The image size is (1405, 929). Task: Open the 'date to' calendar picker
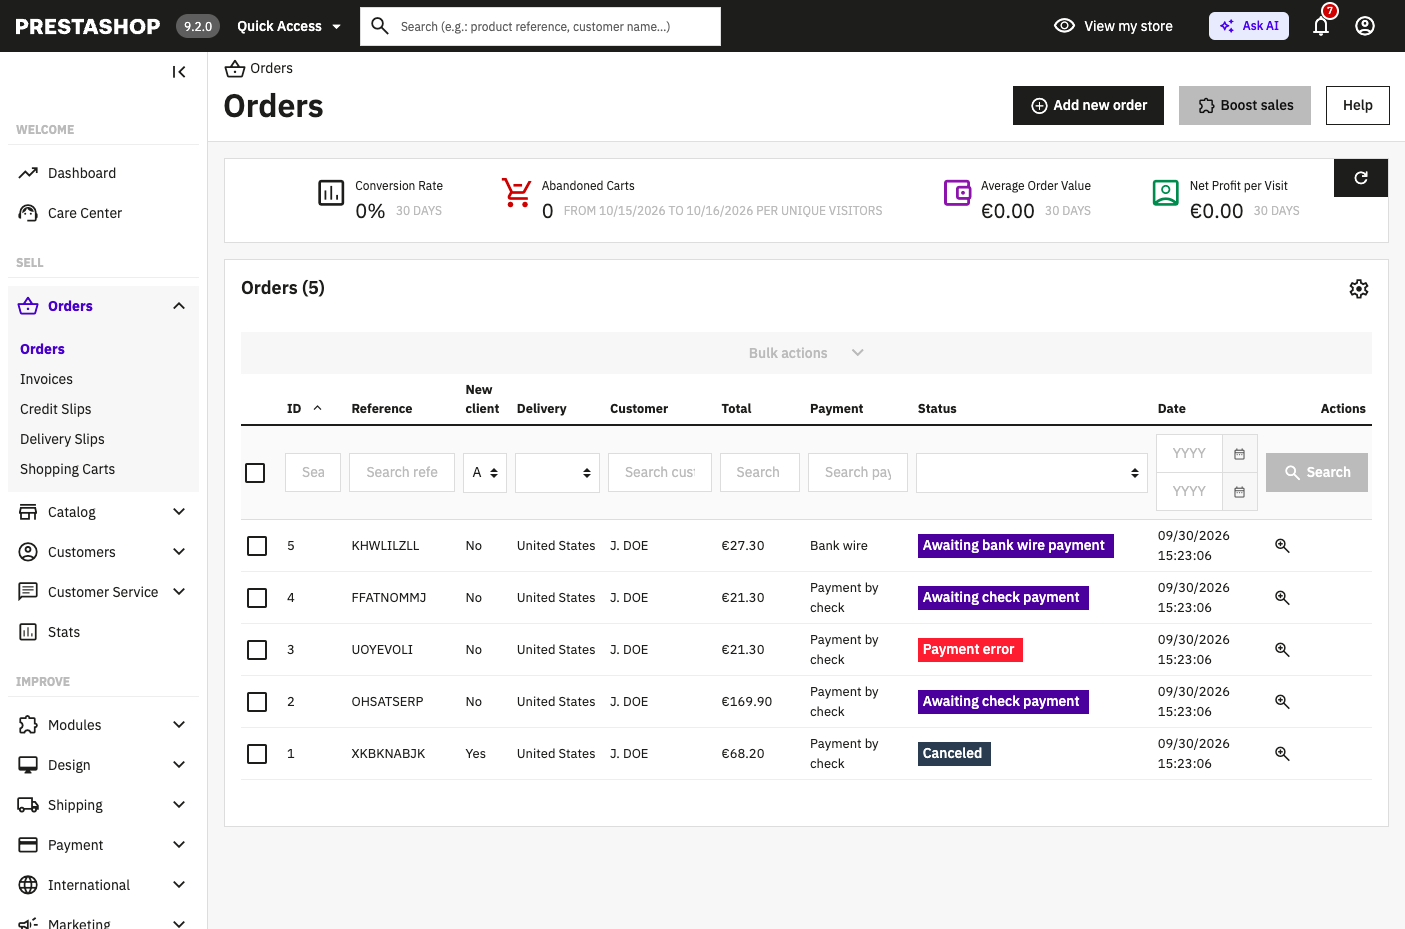pyautogui.click(x=1239, y=492)
